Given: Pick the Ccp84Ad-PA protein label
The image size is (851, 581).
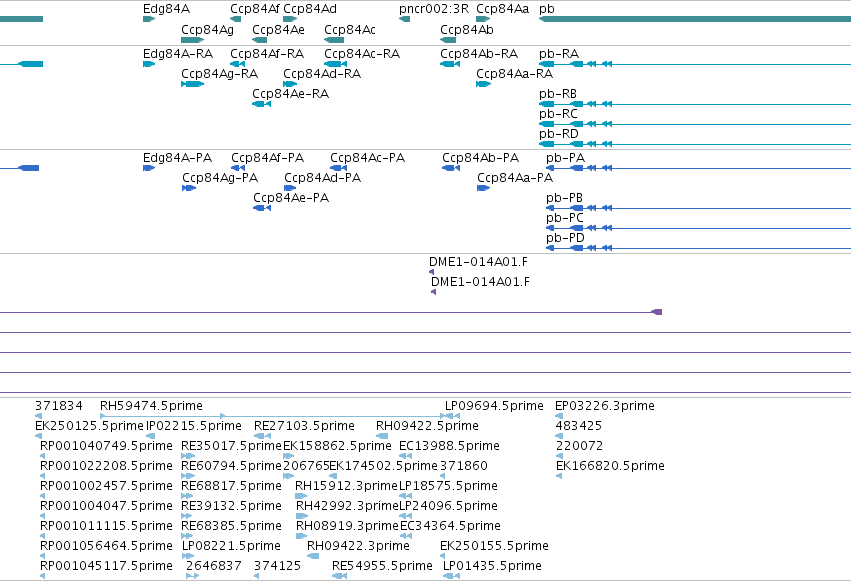Looking at the screenshot, I should click(x=322, y=178).
